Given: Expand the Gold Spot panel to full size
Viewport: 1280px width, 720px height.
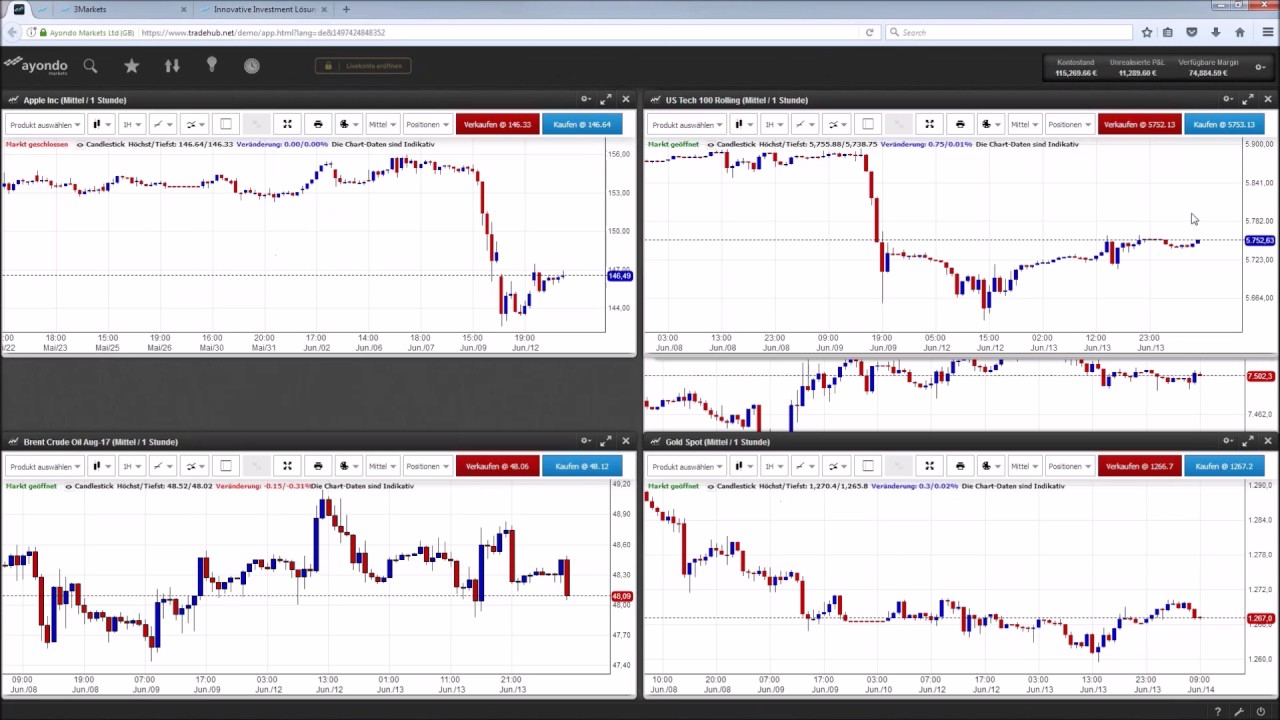Looking at the screenshot, I should coord(1248,441).
